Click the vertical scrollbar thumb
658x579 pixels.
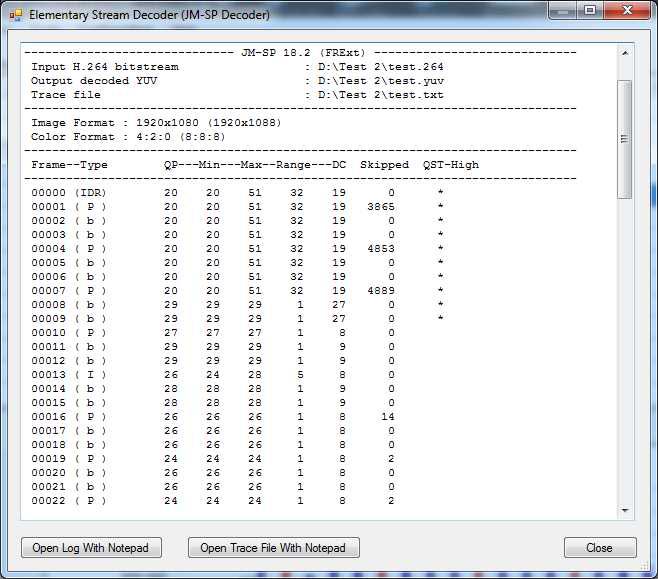pyautogui.click(x=626, y=138)
